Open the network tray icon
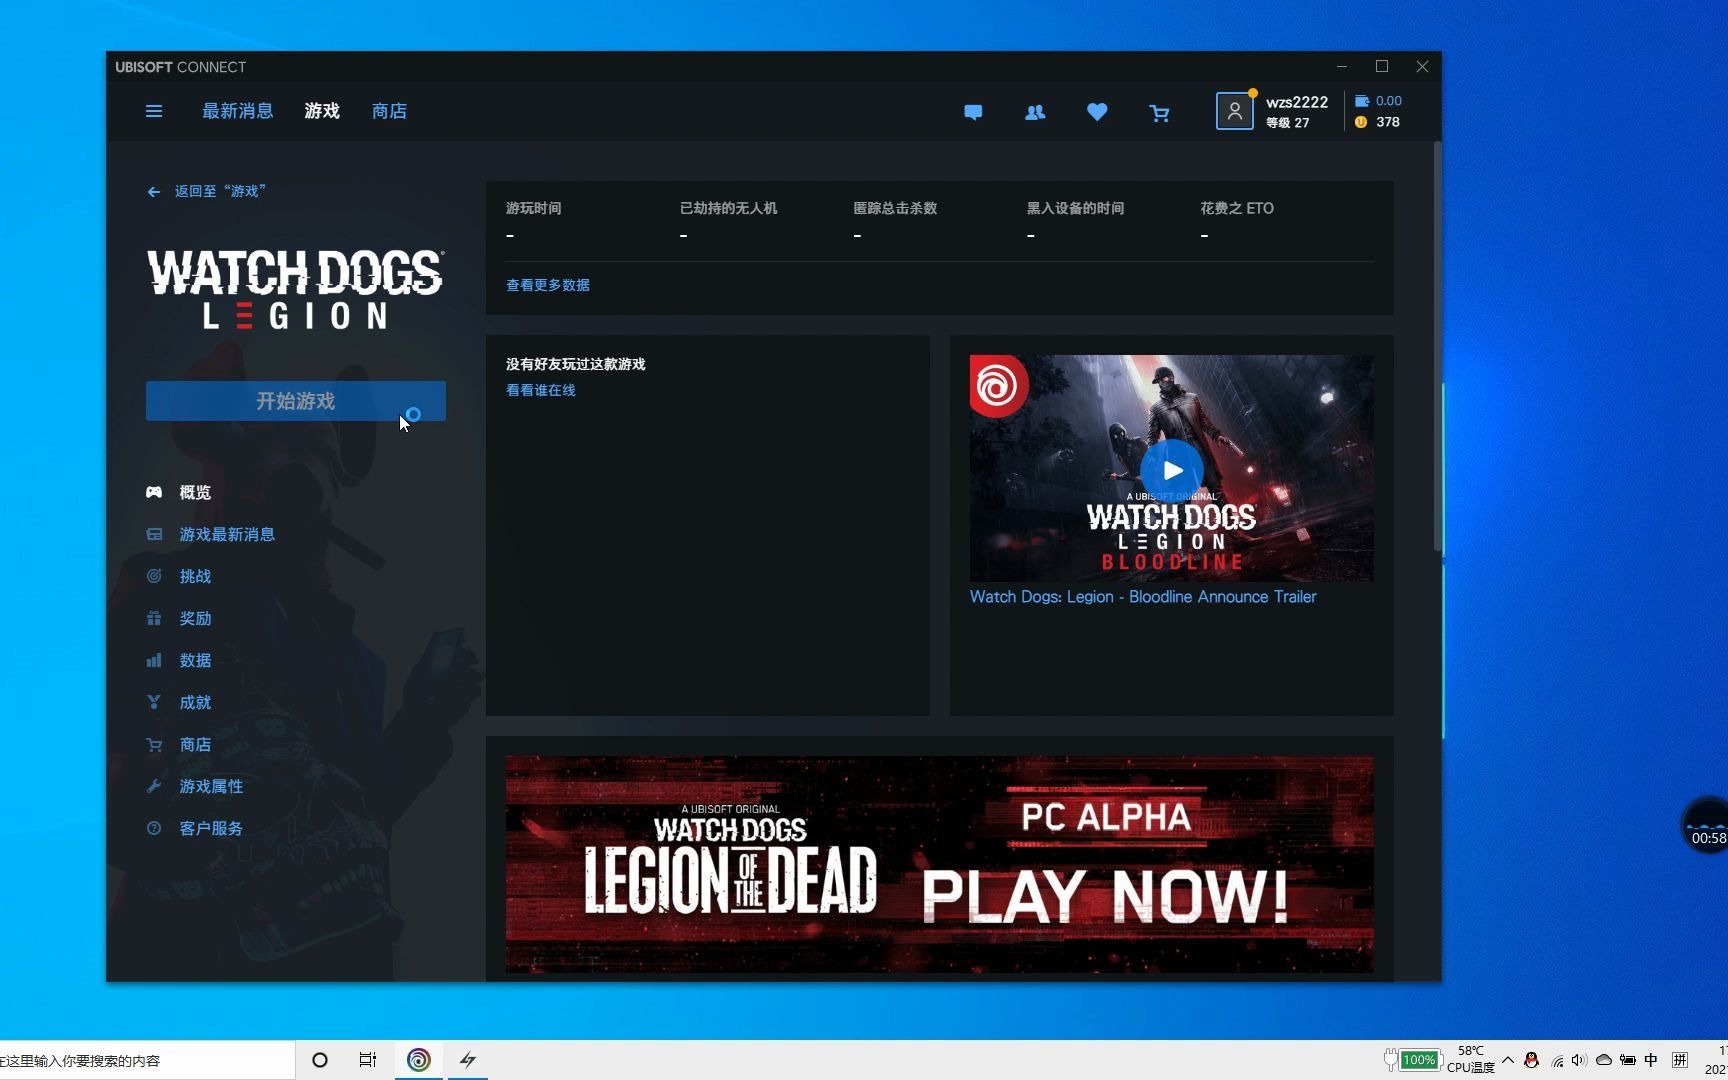Image resolution: width=1728 pixels, height=1080 pixels. coord(1557,1061)
